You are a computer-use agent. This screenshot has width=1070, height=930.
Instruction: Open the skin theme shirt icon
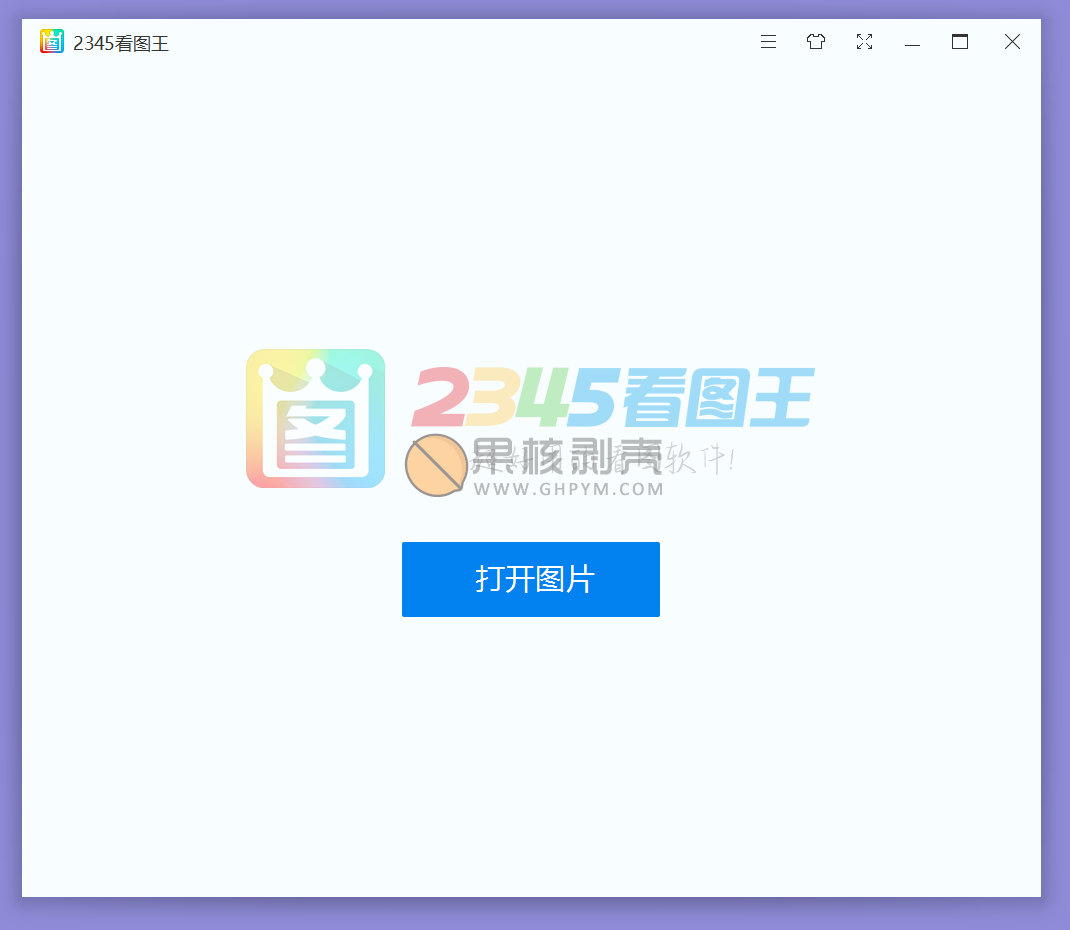pyautogui.click(x=815, y=42)
